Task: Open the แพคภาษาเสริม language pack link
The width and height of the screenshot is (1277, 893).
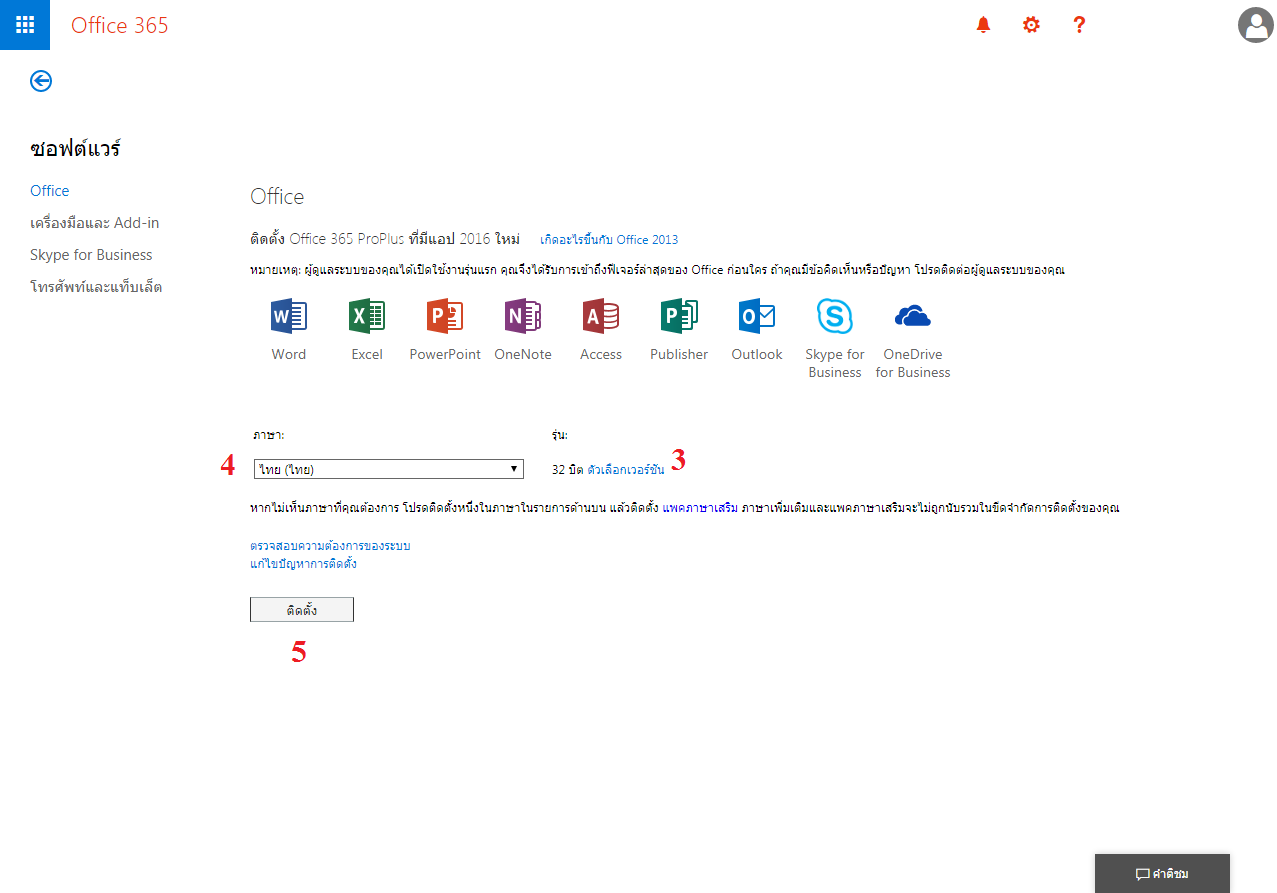Action: coord(700,508)
